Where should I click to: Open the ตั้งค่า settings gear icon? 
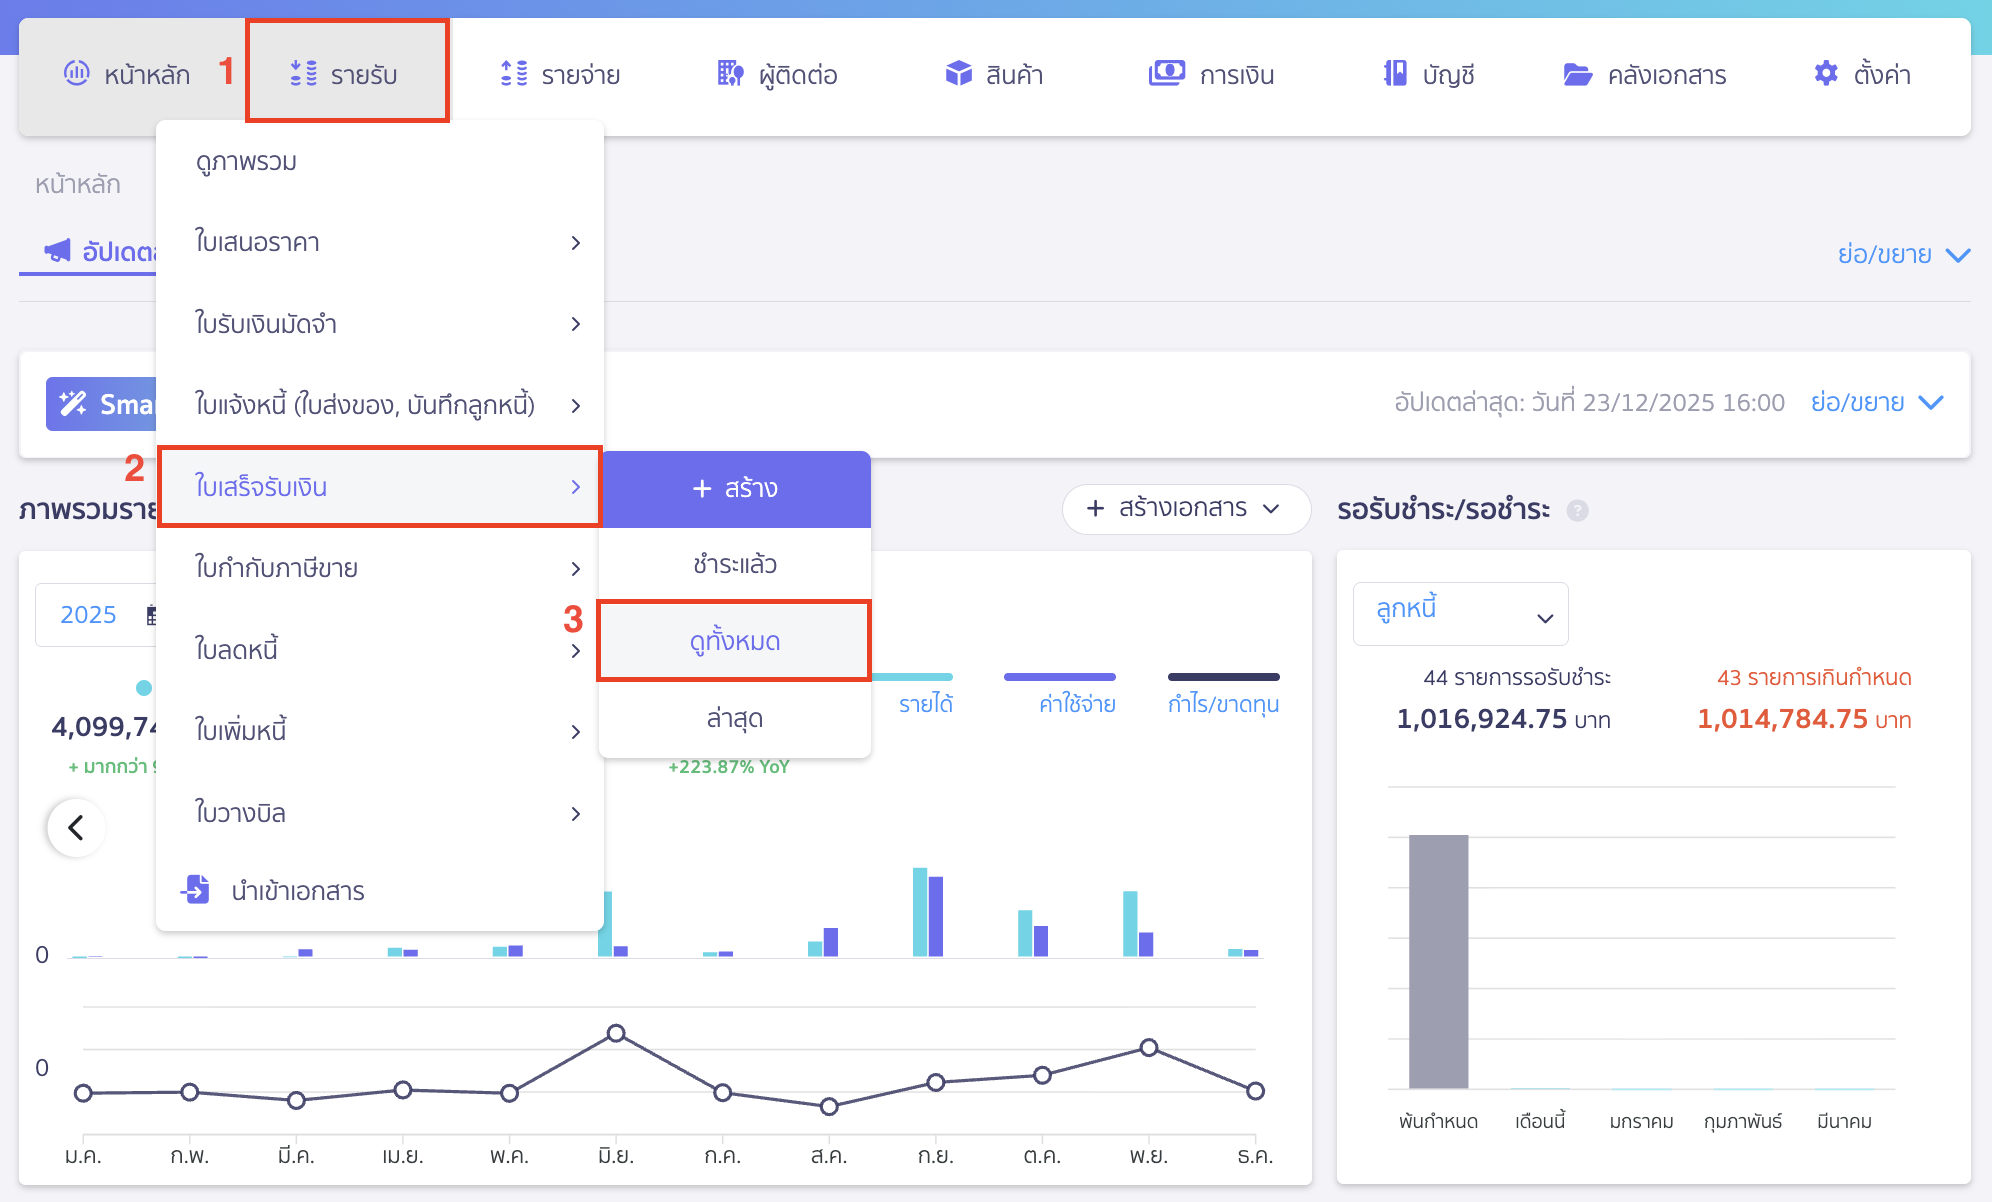tap(1826, 73)
